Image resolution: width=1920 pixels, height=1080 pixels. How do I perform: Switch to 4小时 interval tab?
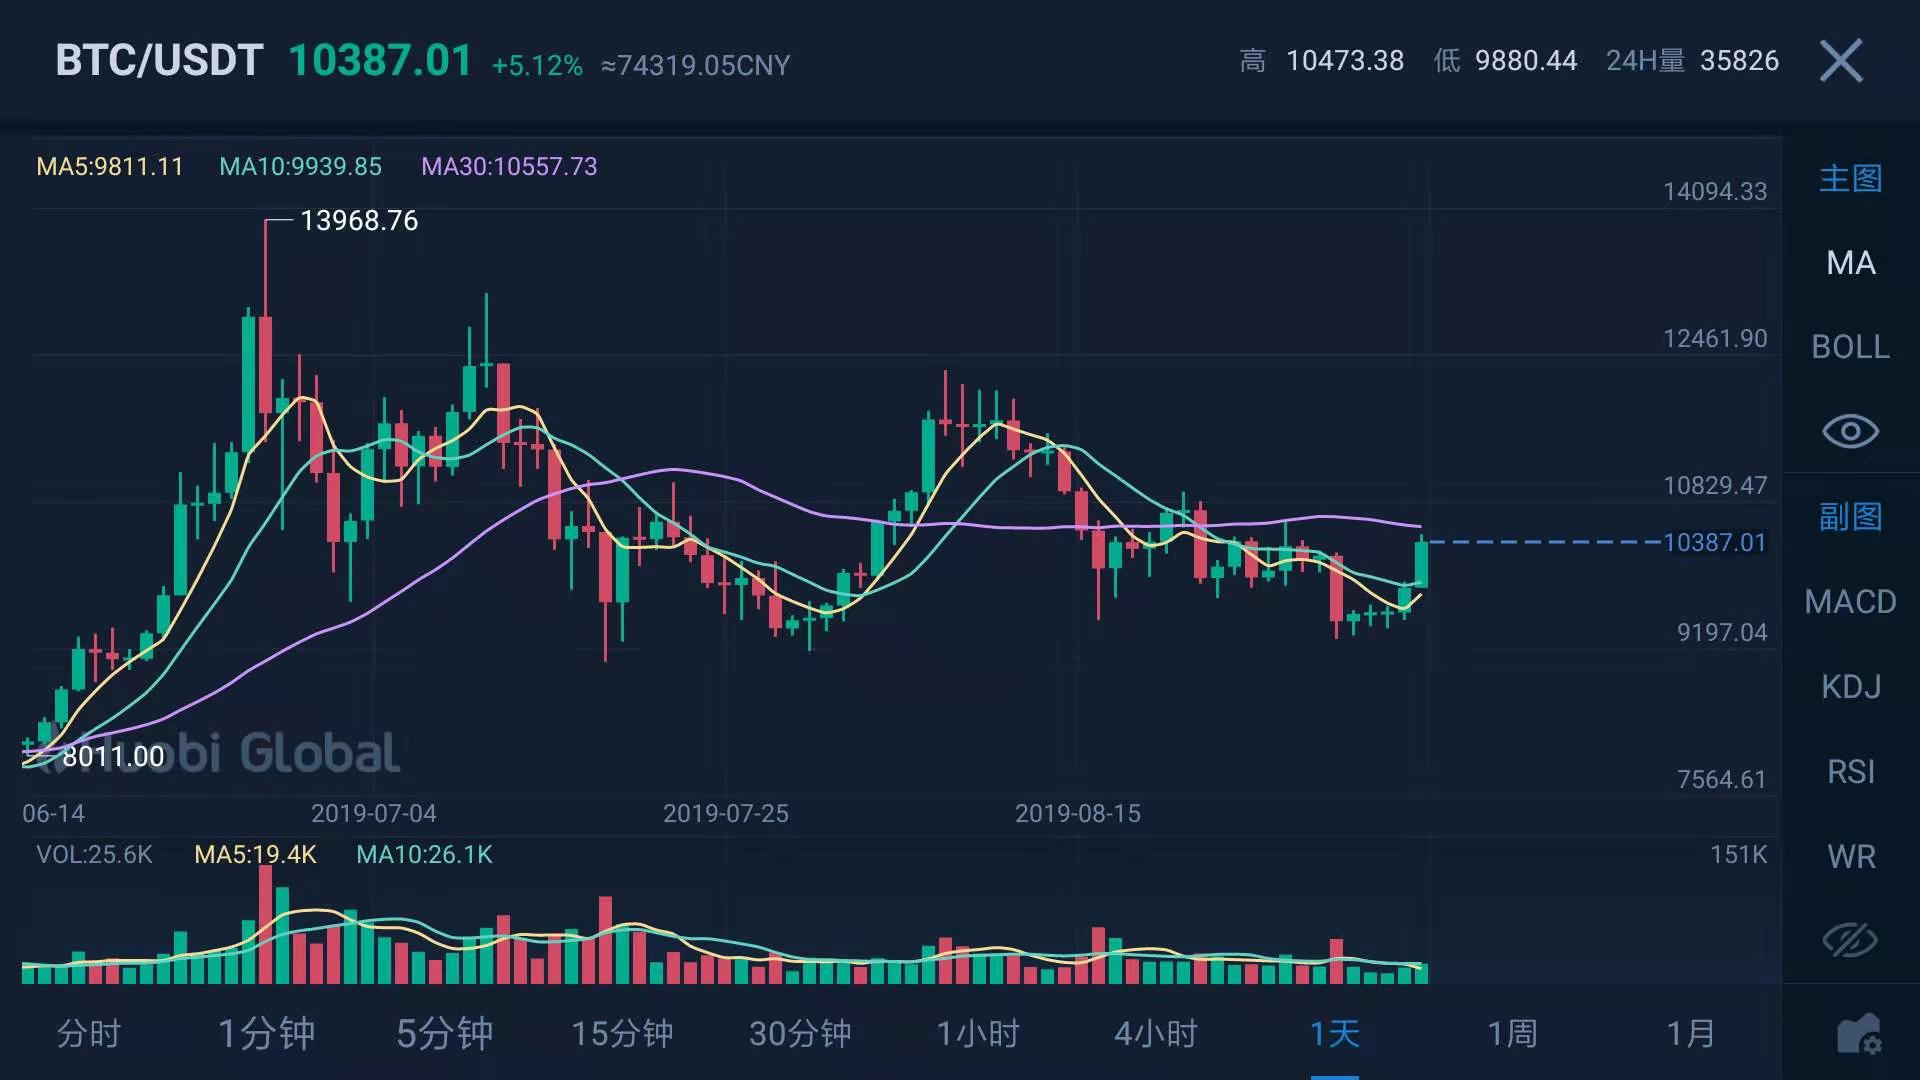(1156, 1034)
